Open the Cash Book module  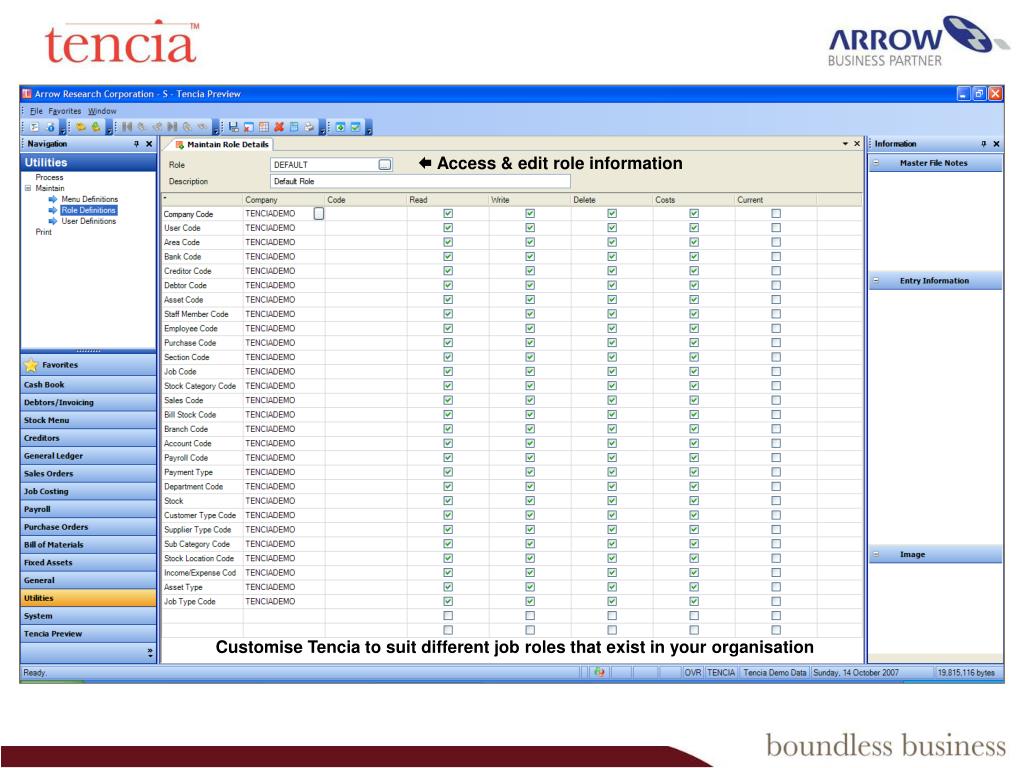tap(88, 385)
